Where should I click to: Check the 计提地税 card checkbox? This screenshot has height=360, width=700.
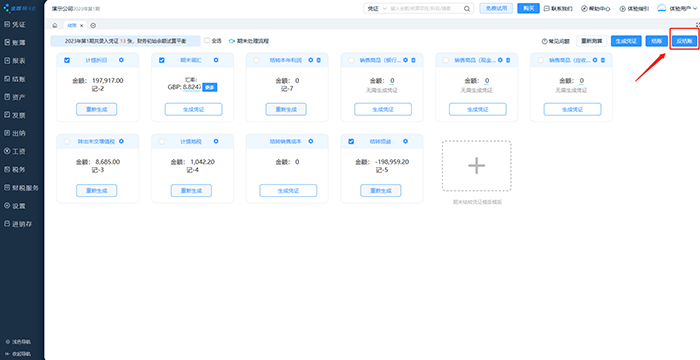point(162,141)
